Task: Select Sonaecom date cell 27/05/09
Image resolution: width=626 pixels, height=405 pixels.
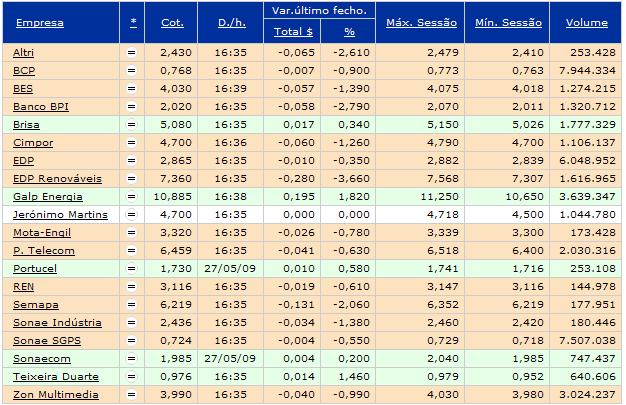Action: click(x=230, y=358)
